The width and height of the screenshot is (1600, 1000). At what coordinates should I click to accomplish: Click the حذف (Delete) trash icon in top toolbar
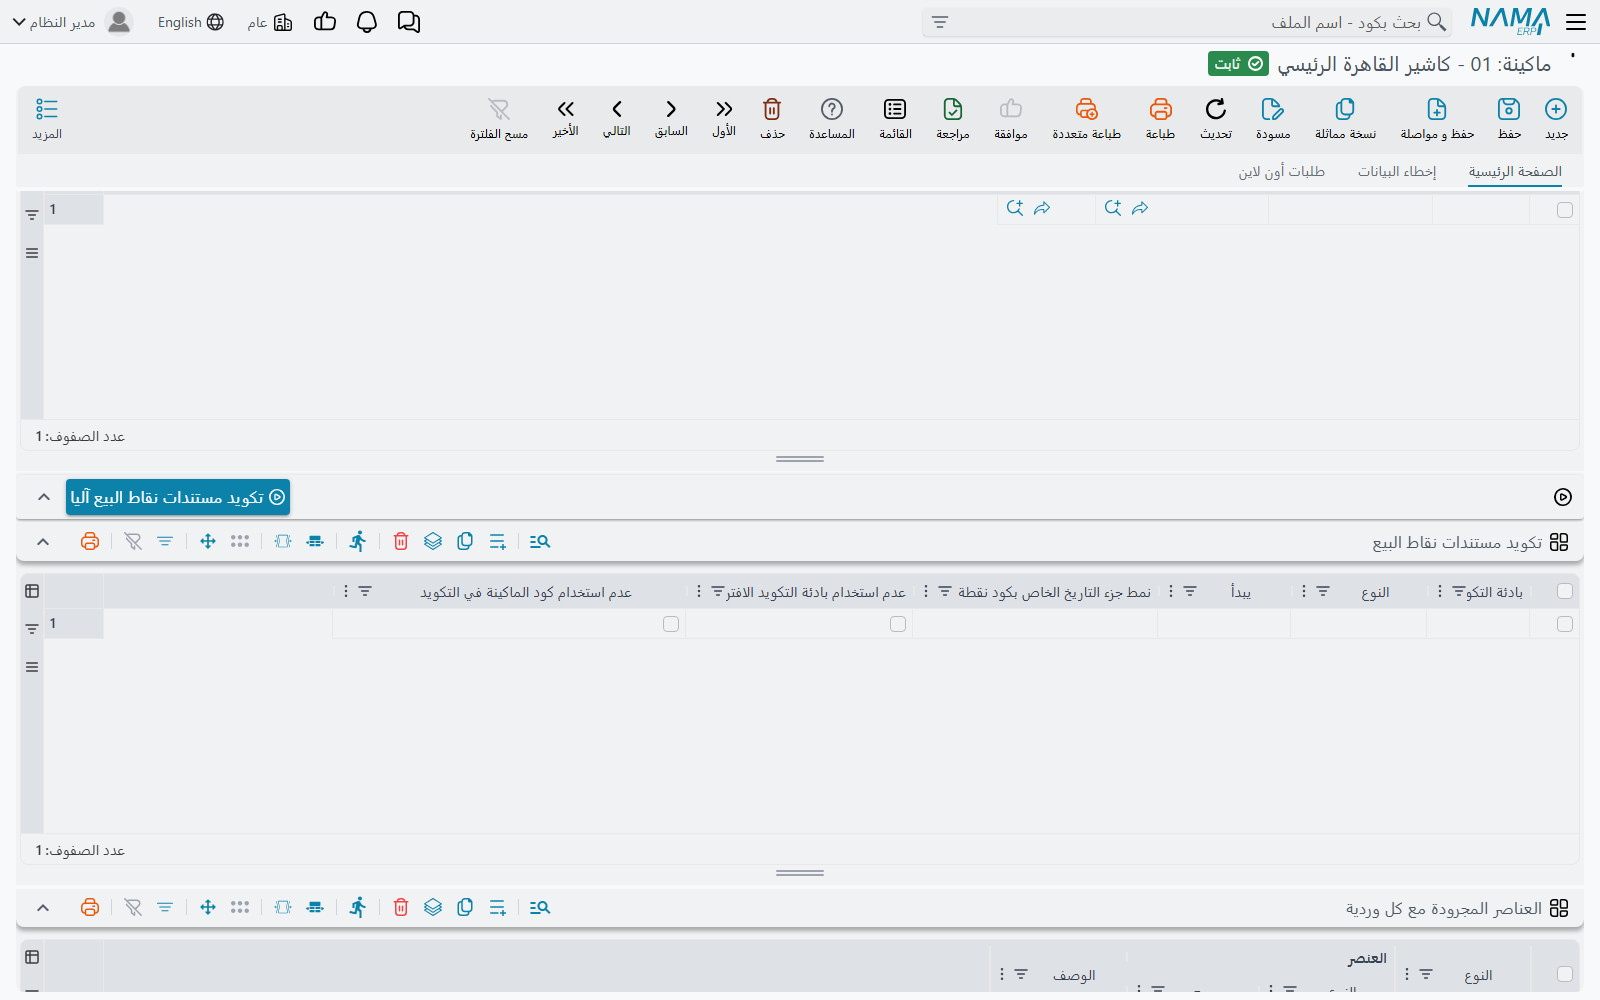pos(772,109)
